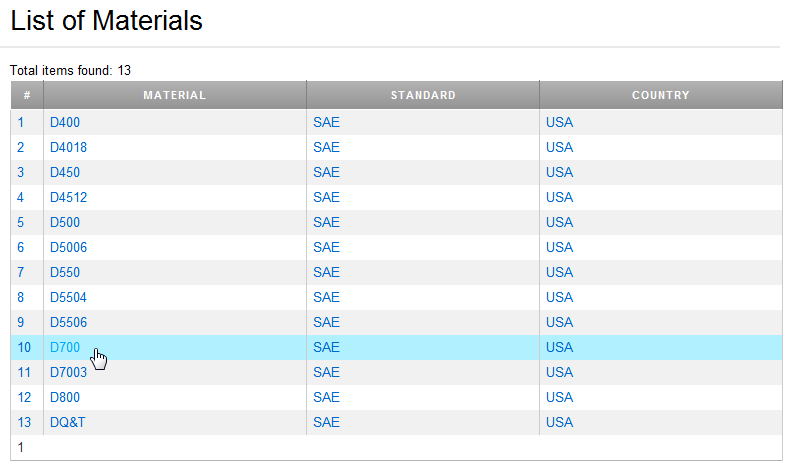792x472 pixels.
Task: Go to page 1 in pagination
Action: coord(21,447)
